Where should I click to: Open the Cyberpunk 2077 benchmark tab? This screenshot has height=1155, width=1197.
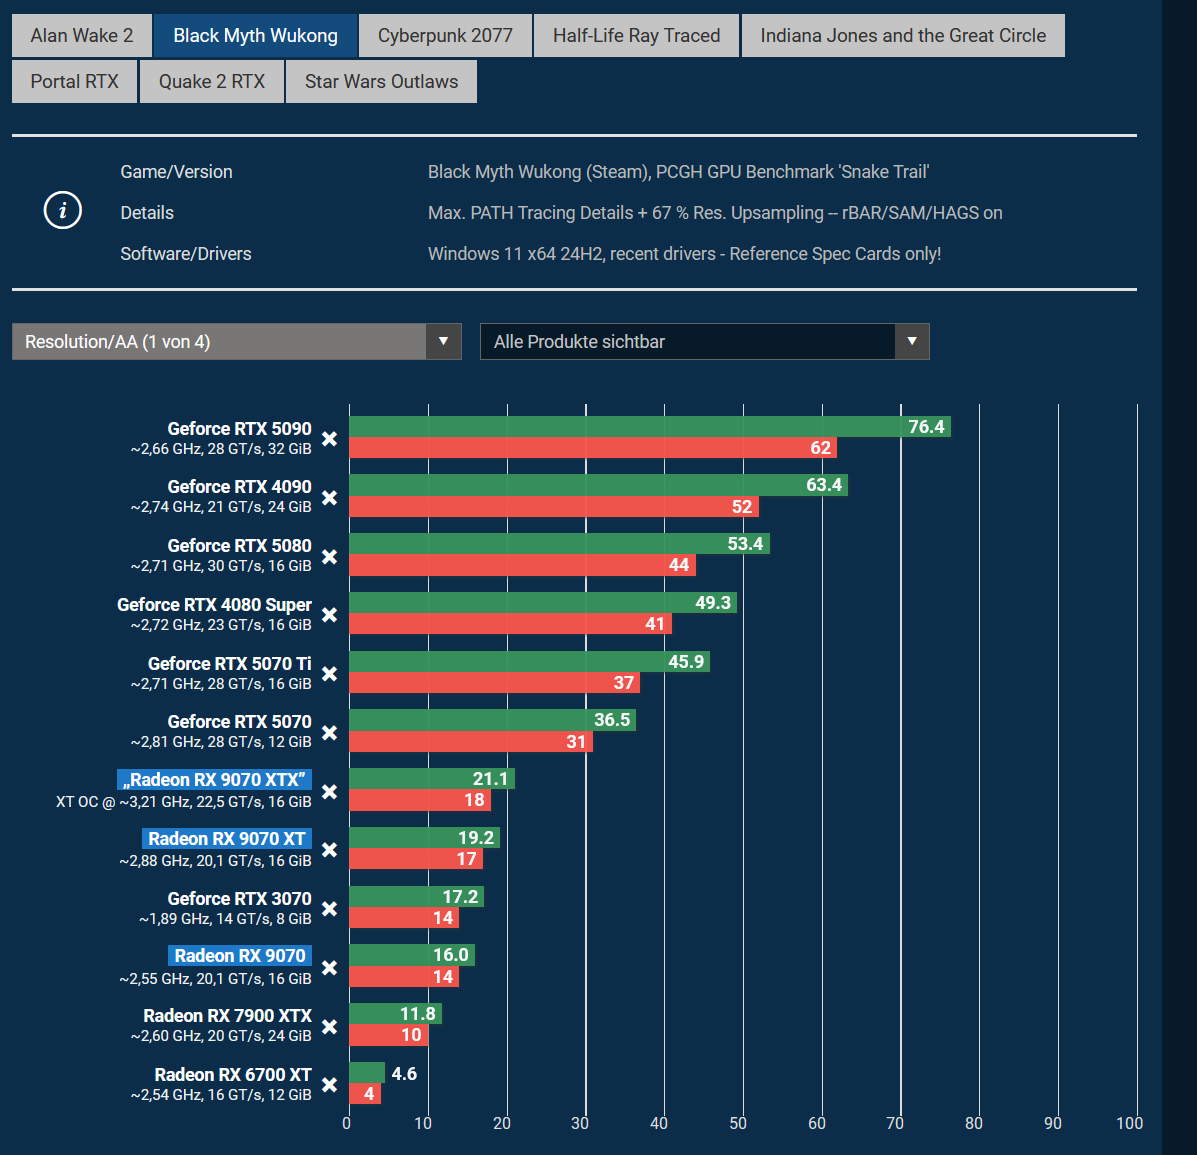(x=445, y=35)
